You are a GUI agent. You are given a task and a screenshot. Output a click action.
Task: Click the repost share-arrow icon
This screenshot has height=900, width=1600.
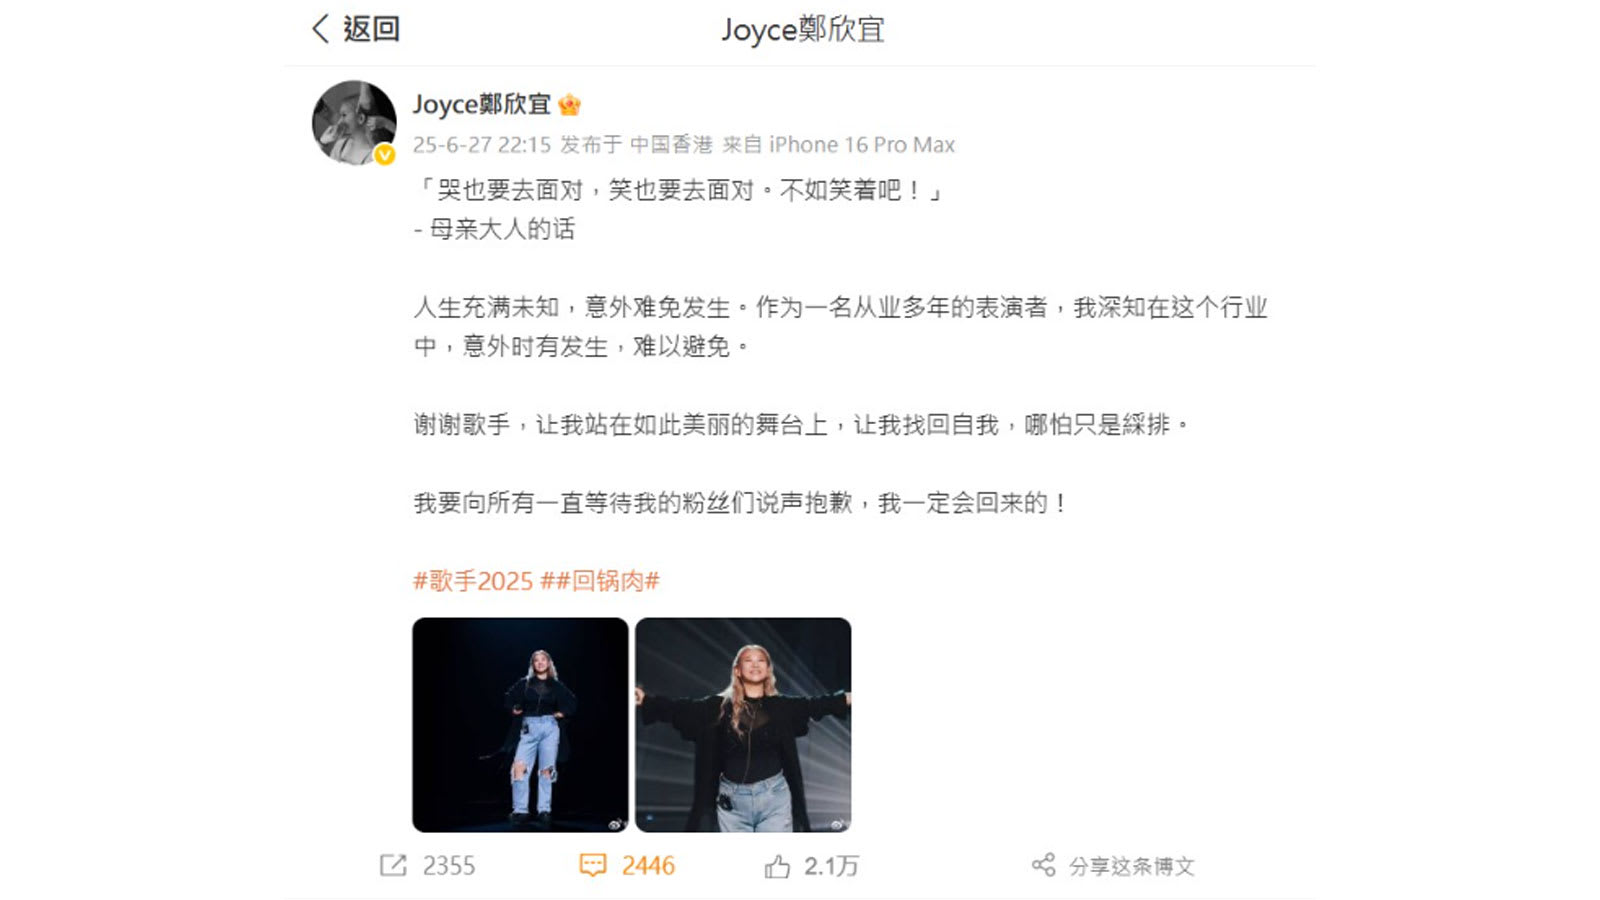tap(393, 866)
